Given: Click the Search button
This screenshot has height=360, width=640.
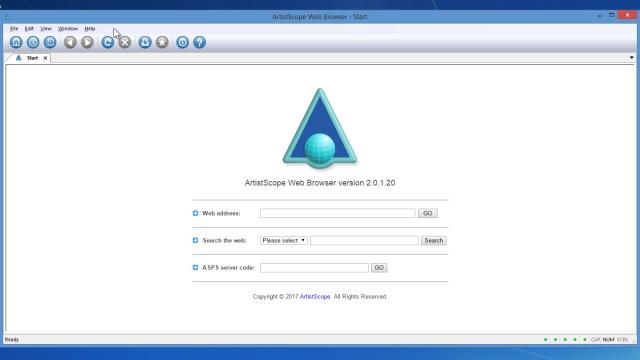Looking at the screenshot, I should [433, 240].
